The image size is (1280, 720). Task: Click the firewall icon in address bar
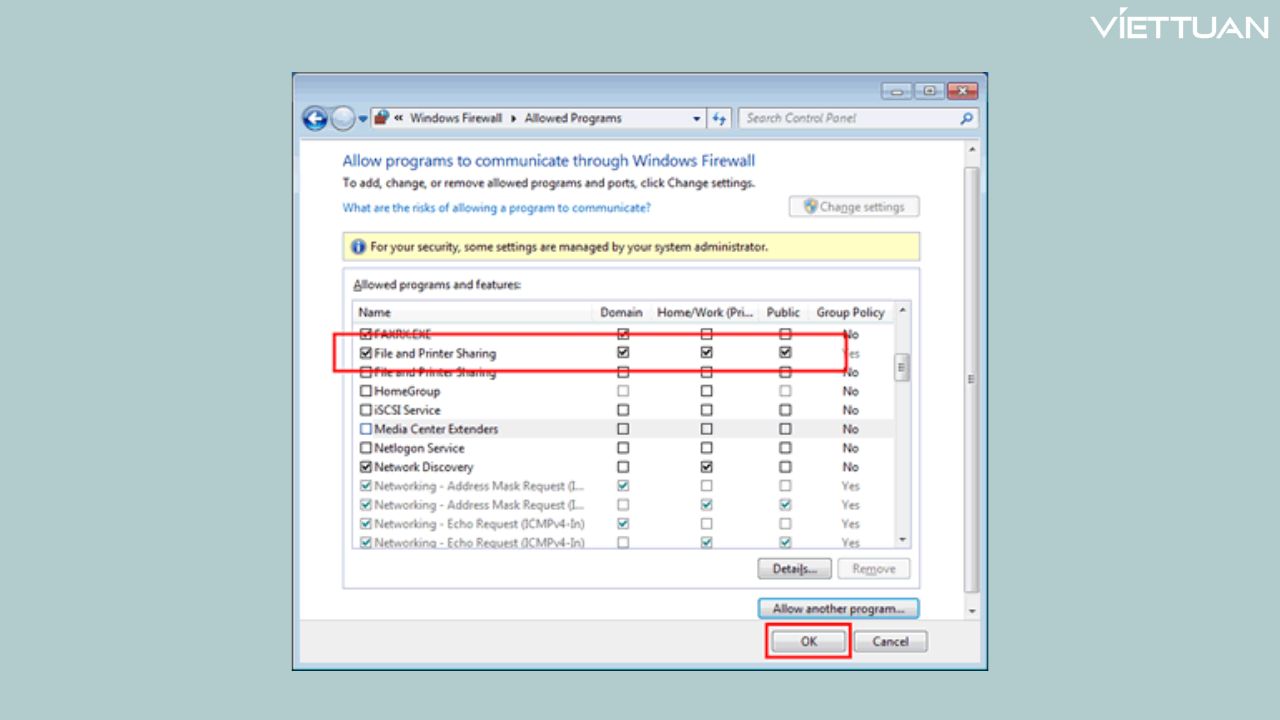(x=381, y=118)
